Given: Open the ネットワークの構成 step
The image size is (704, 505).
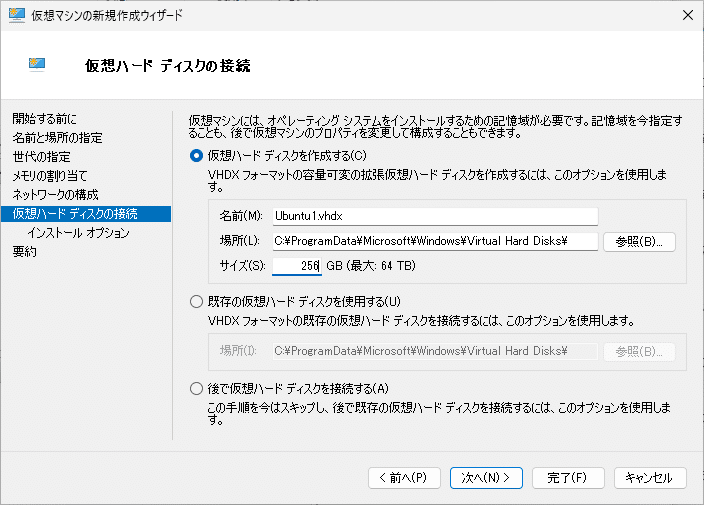Looking at the screenshot, I should click(x=55, y=194).
